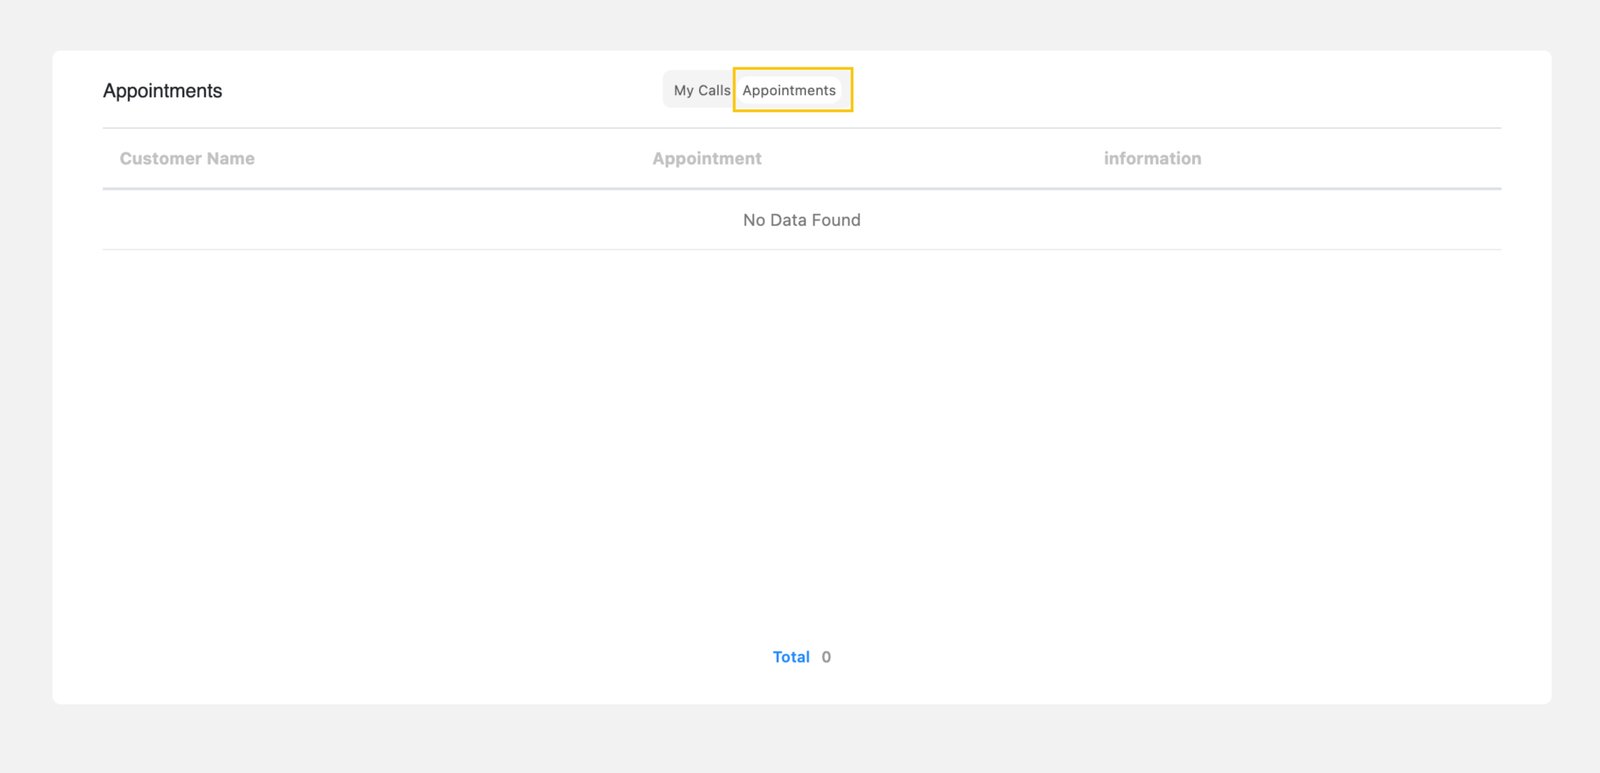Click the total count value 0
The image size is (1600, 773).
click(826, 657)
